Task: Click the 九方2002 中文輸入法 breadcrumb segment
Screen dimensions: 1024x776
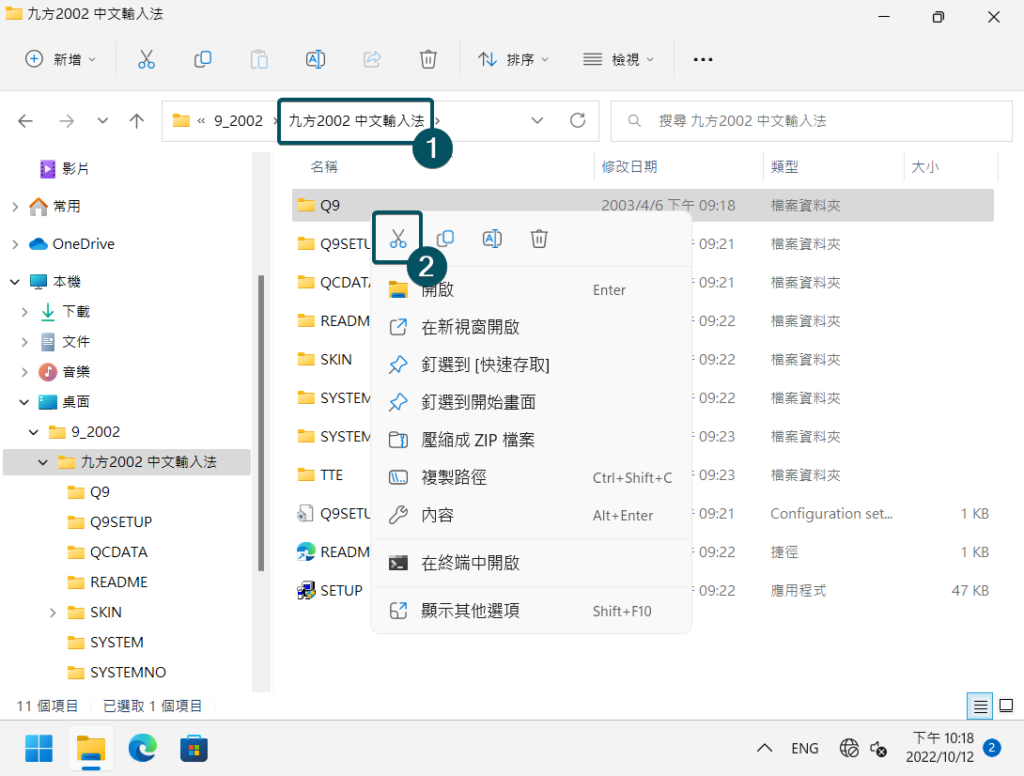Action: click(x=356, y=121)
